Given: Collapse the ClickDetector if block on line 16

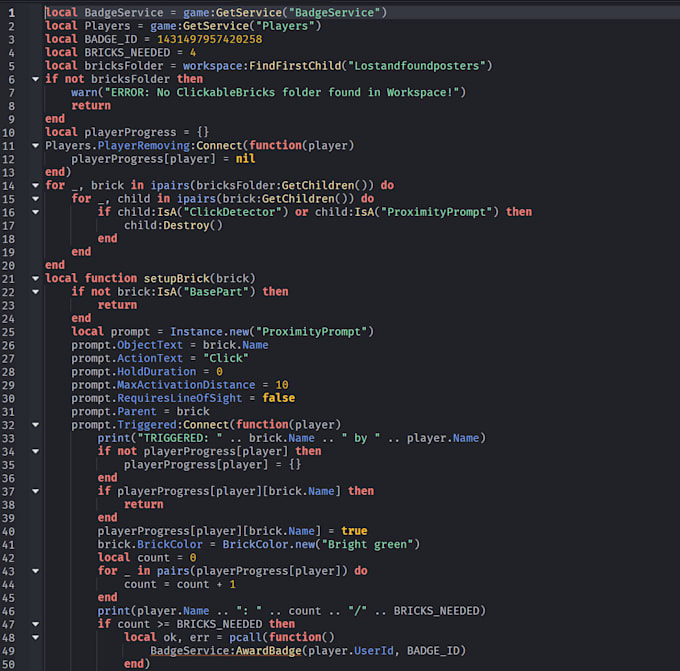Looking at the screenshot, I should (x=36, y=212).
